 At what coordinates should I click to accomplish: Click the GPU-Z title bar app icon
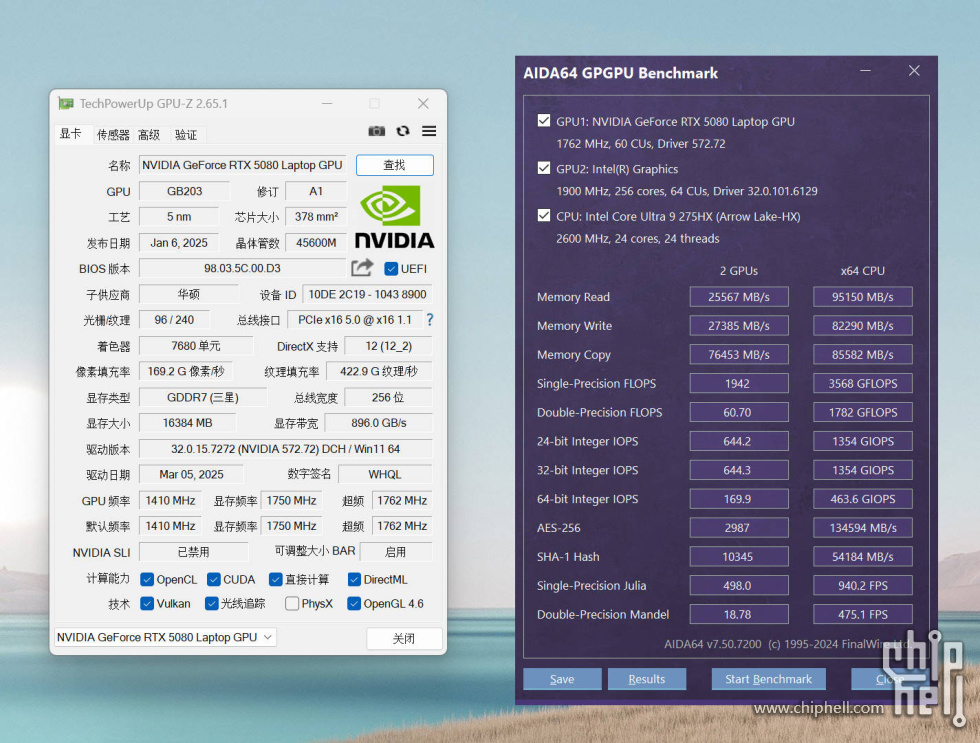point(66,103)
